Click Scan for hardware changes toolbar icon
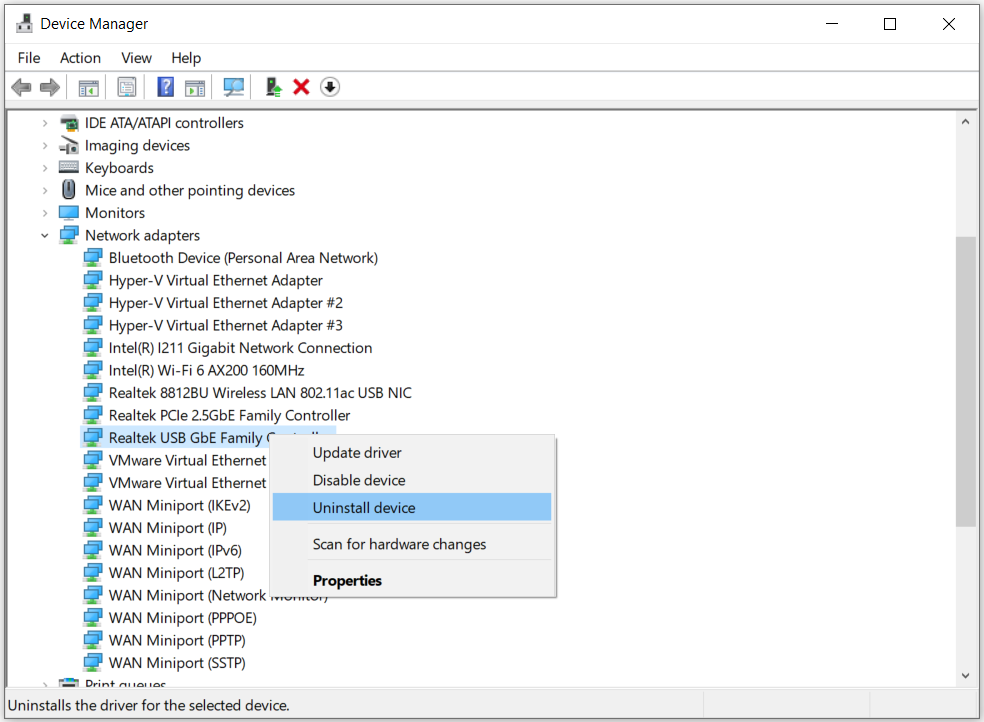 [x=234, y=87]
